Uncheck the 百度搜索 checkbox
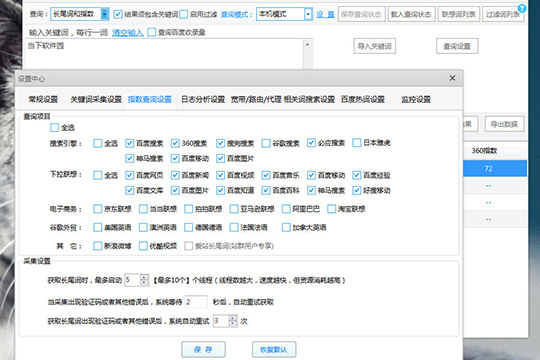Image resolution: width=540 pixels, height=360 pixels. click(x=129, y=143)
